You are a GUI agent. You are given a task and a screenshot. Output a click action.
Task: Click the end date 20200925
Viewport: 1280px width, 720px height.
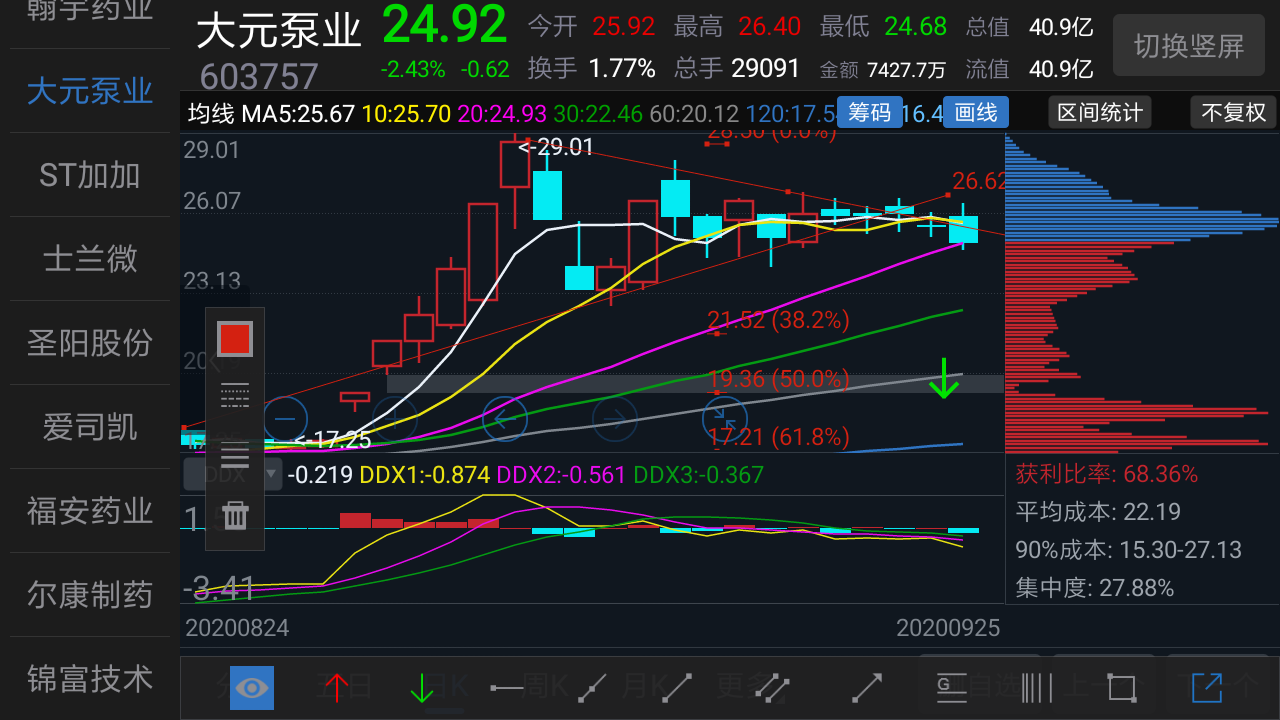(948, 628)
